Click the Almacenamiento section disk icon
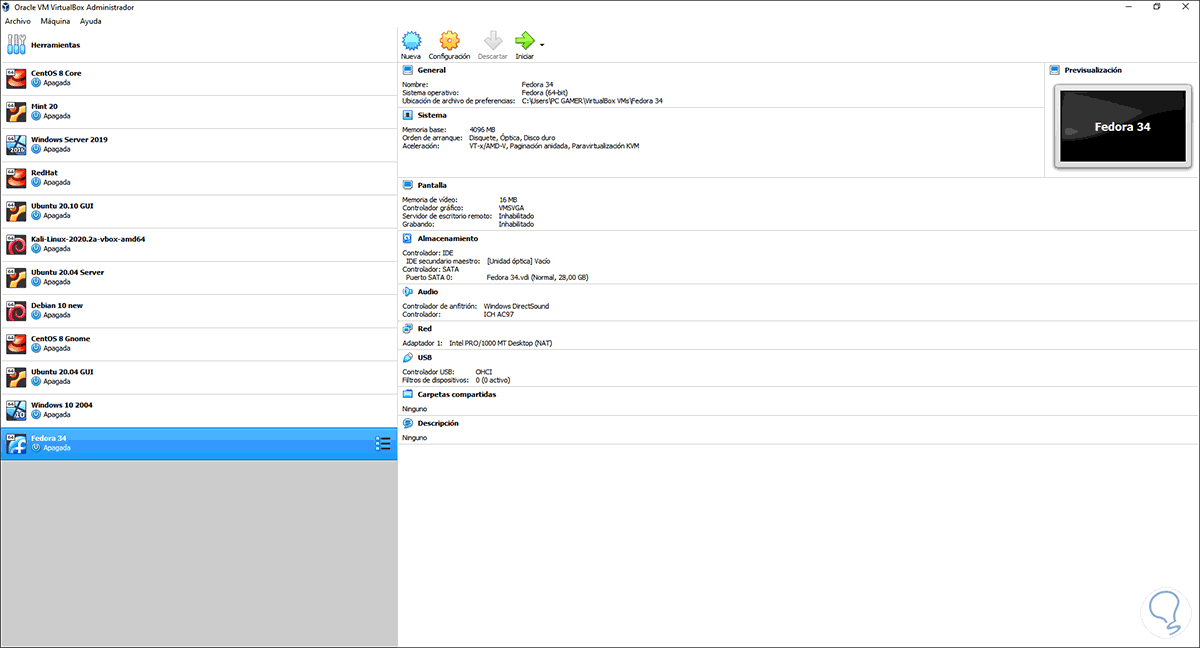The width and height of the screenshot is (1200, 648). tap(407, 239)
